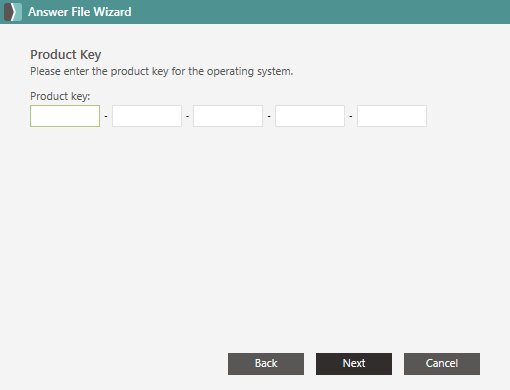
Task: Go to the previous step with Back
Action: coord(266,364)
